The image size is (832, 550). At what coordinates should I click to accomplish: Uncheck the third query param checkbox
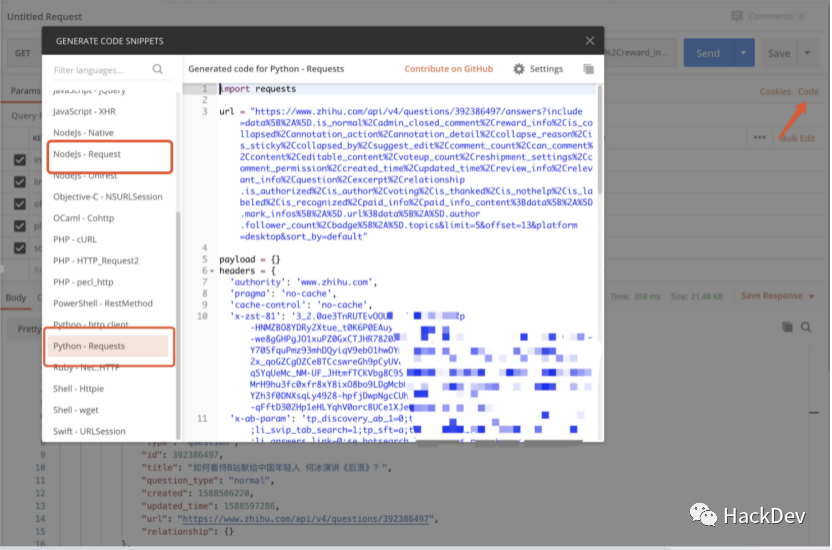(20, 204)
